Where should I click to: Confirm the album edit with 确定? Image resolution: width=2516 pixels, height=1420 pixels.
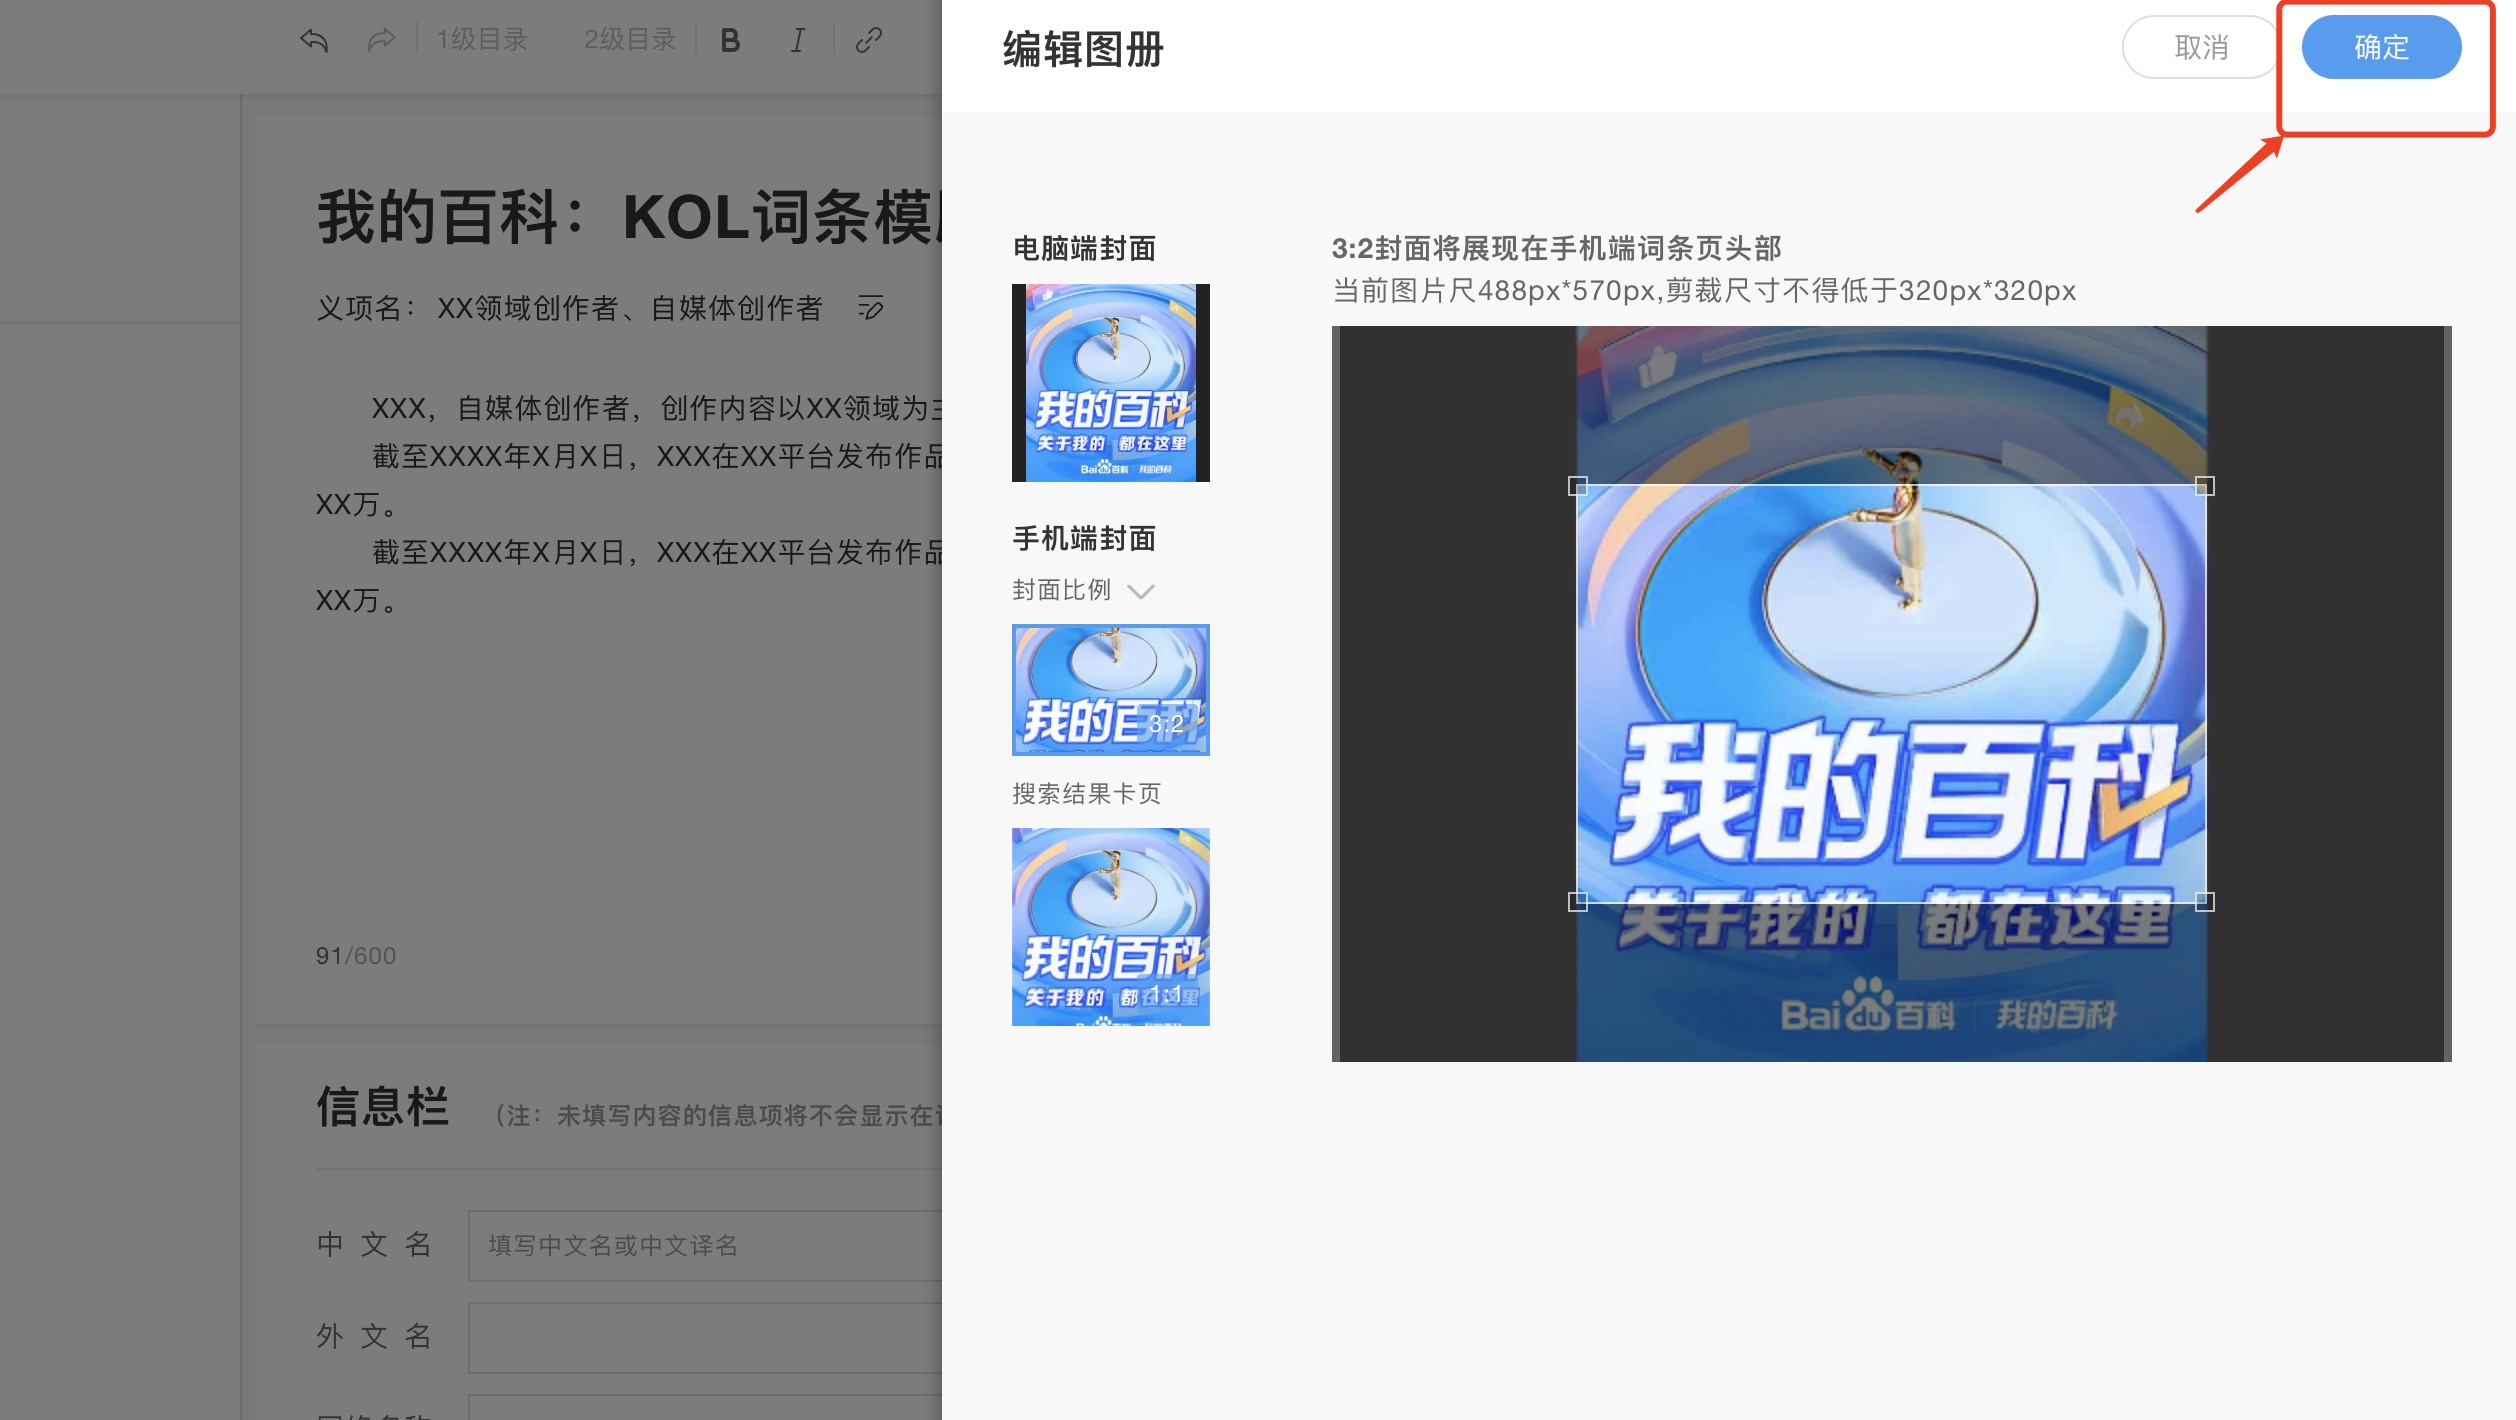pyautogui.click(x=2381, y=47)
